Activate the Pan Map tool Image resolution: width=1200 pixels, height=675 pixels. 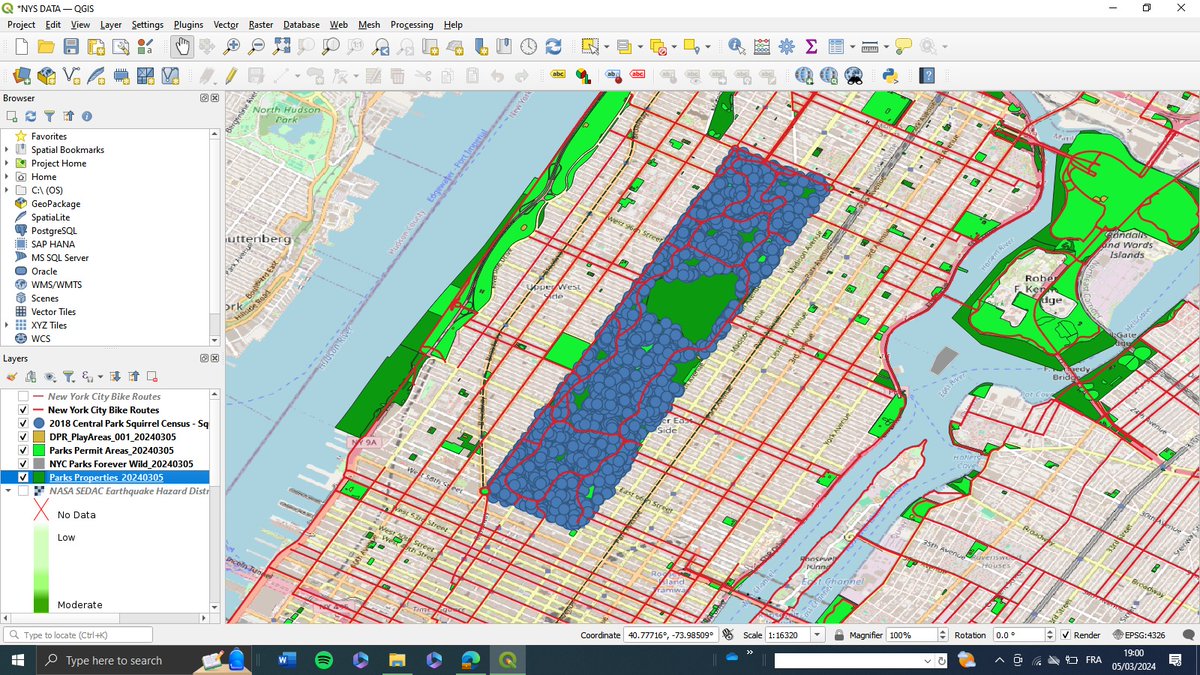(x=182, y=46)
